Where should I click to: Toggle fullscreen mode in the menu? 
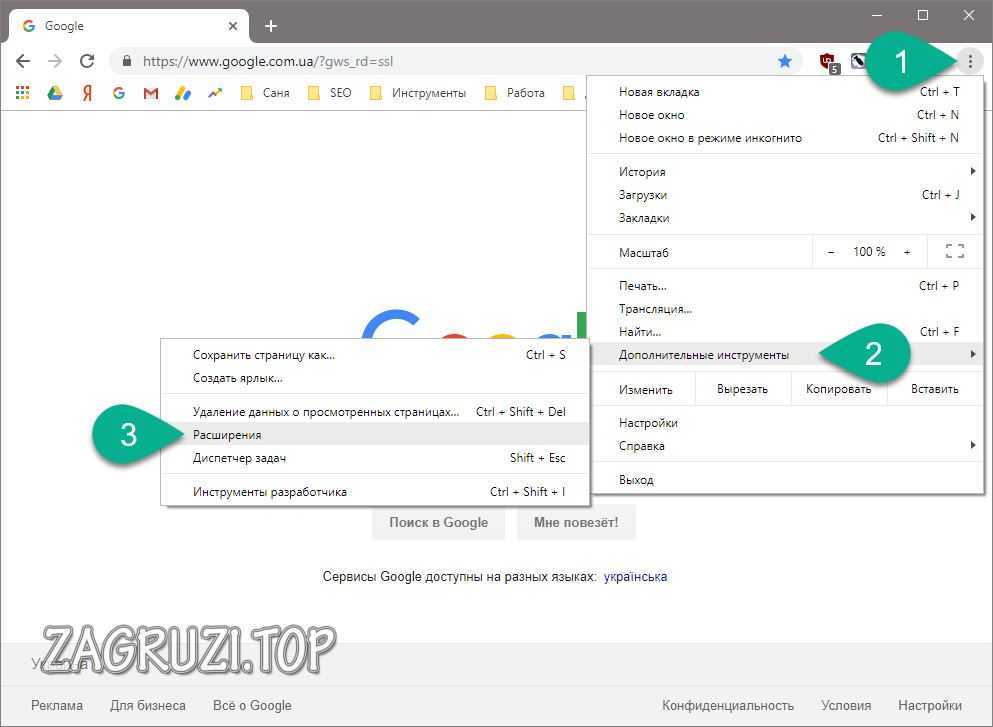954,252
